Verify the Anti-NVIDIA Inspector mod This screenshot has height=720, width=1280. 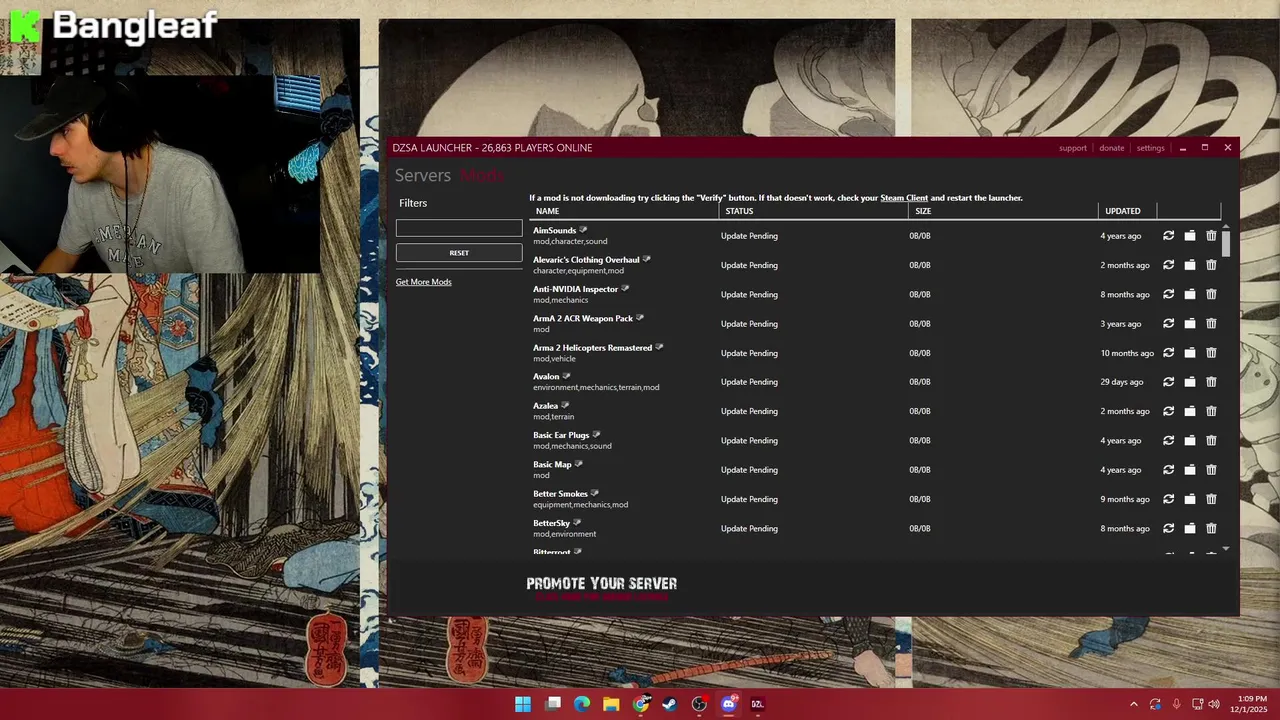pos(1168,295)
